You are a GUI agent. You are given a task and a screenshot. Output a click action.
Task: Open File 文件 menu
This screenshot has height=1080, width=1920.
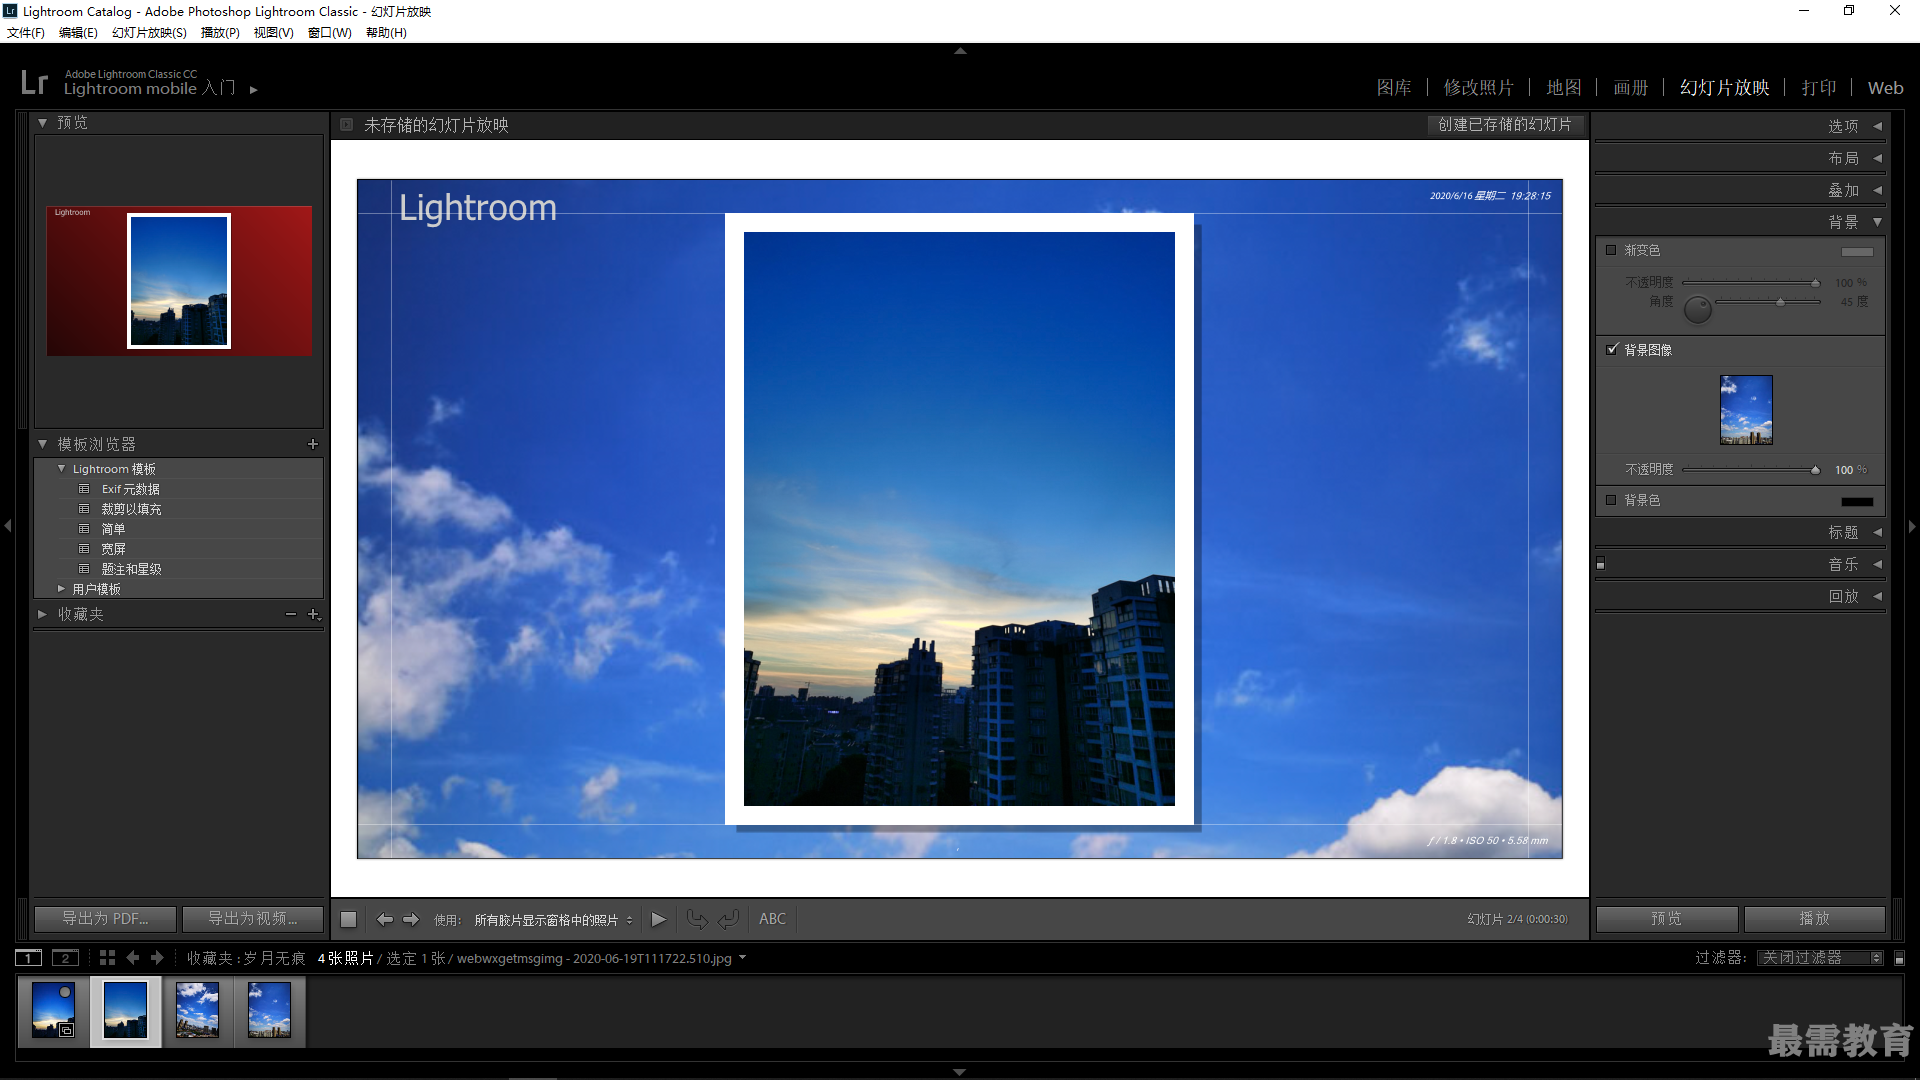26,33
